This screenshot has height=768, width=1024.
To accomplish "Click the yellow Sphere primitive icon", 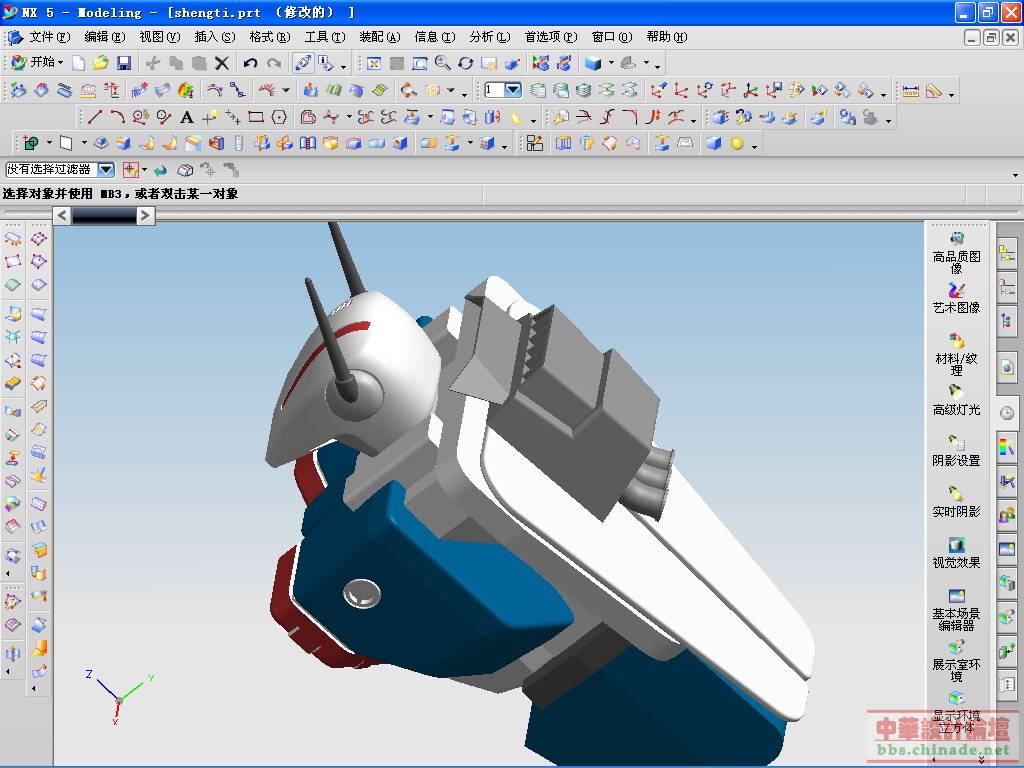I will [x=737, y=143].
